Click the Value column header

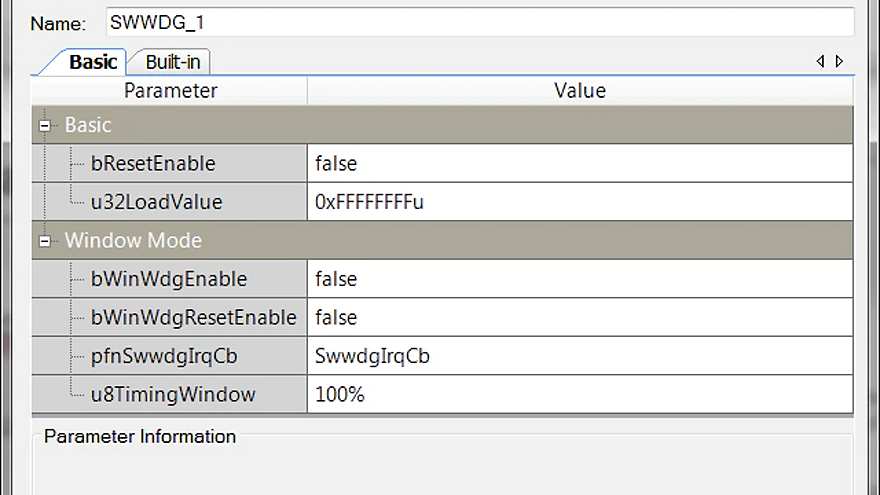580,90
